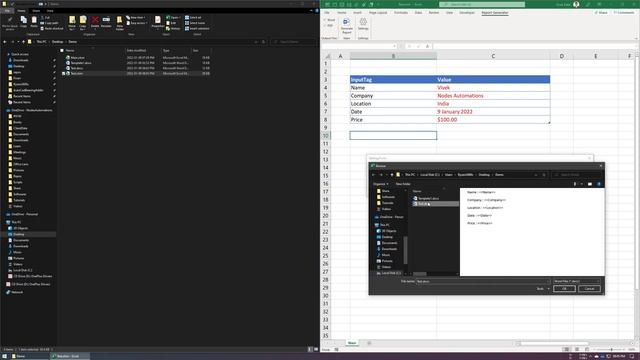This screenshot has height=360, width=640.
Task: Click Insert Function fx icon
Action: (x=427, y=46)
